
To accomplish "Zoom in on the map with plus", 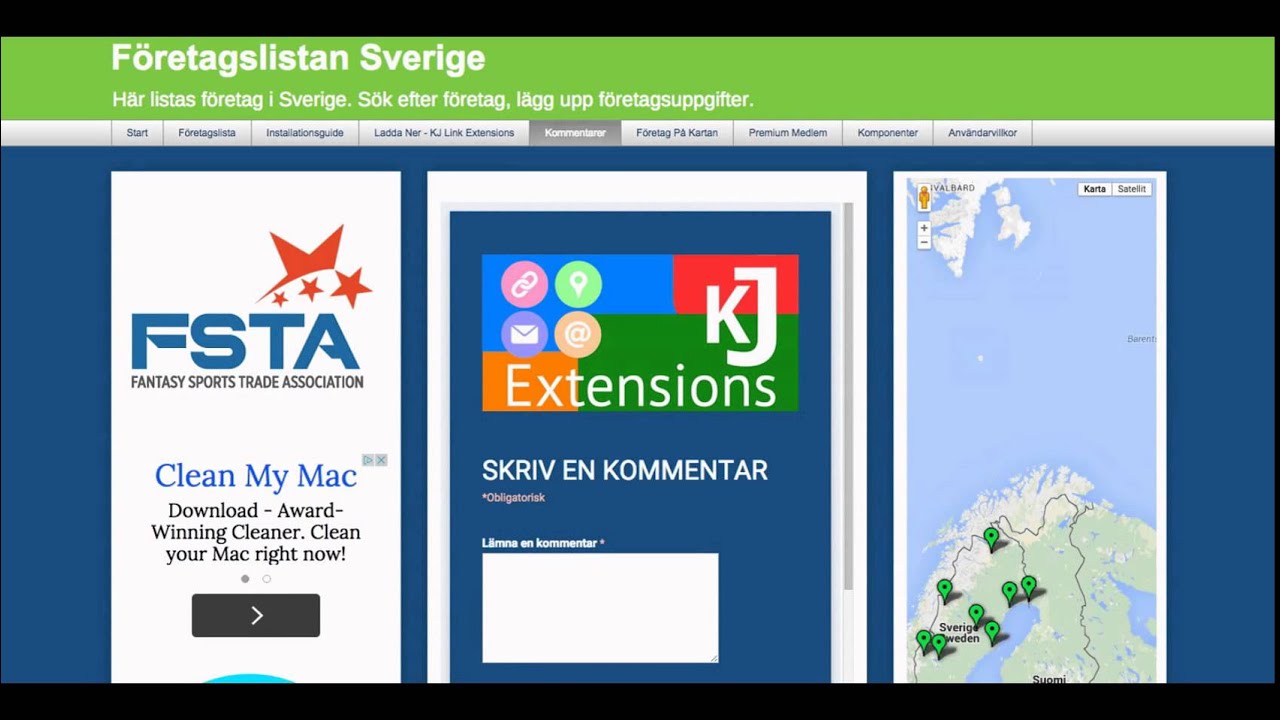I will pos(924,228).
